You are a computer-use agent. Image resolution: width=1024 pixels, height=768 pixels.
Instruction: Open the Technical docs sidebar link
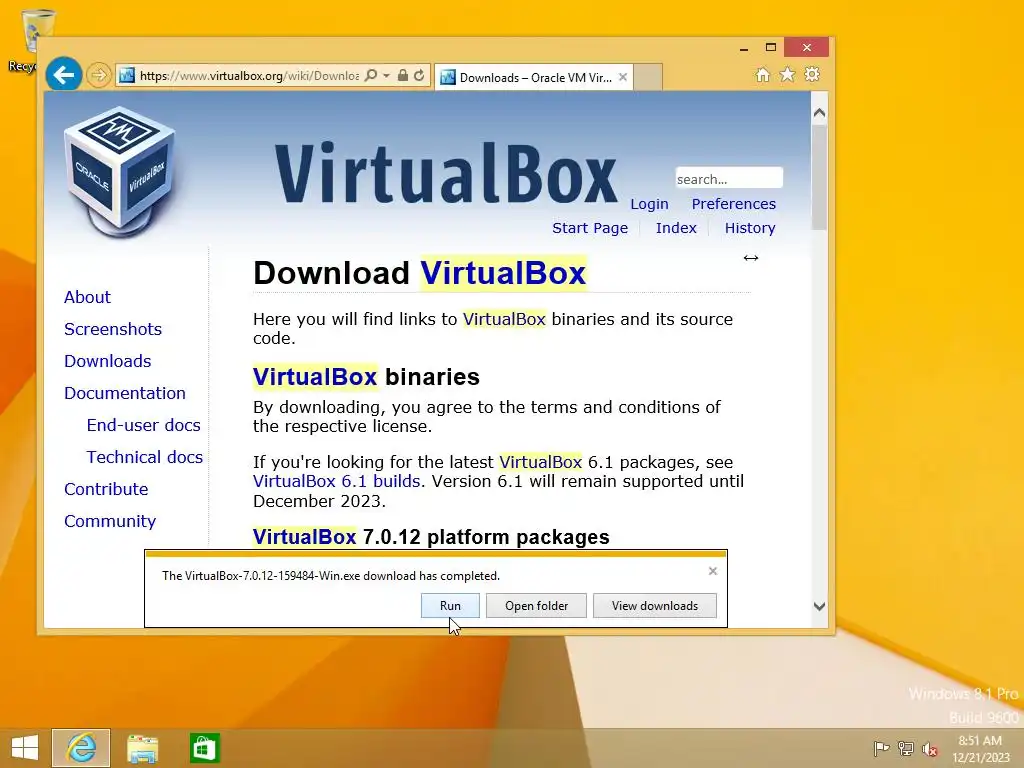145,457
